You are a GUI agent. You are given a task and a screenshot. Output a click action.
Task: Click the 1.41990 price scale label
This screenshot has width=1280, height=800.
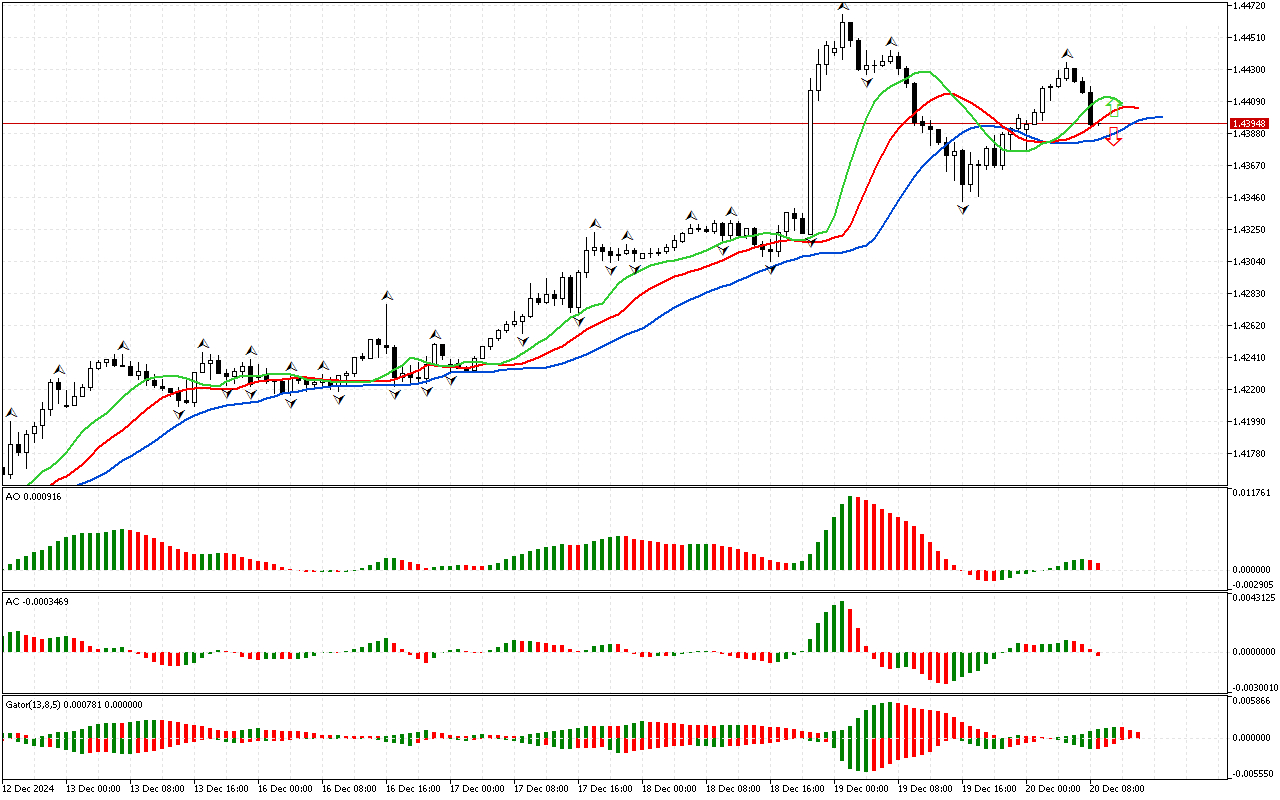[x=1250, y=422]
